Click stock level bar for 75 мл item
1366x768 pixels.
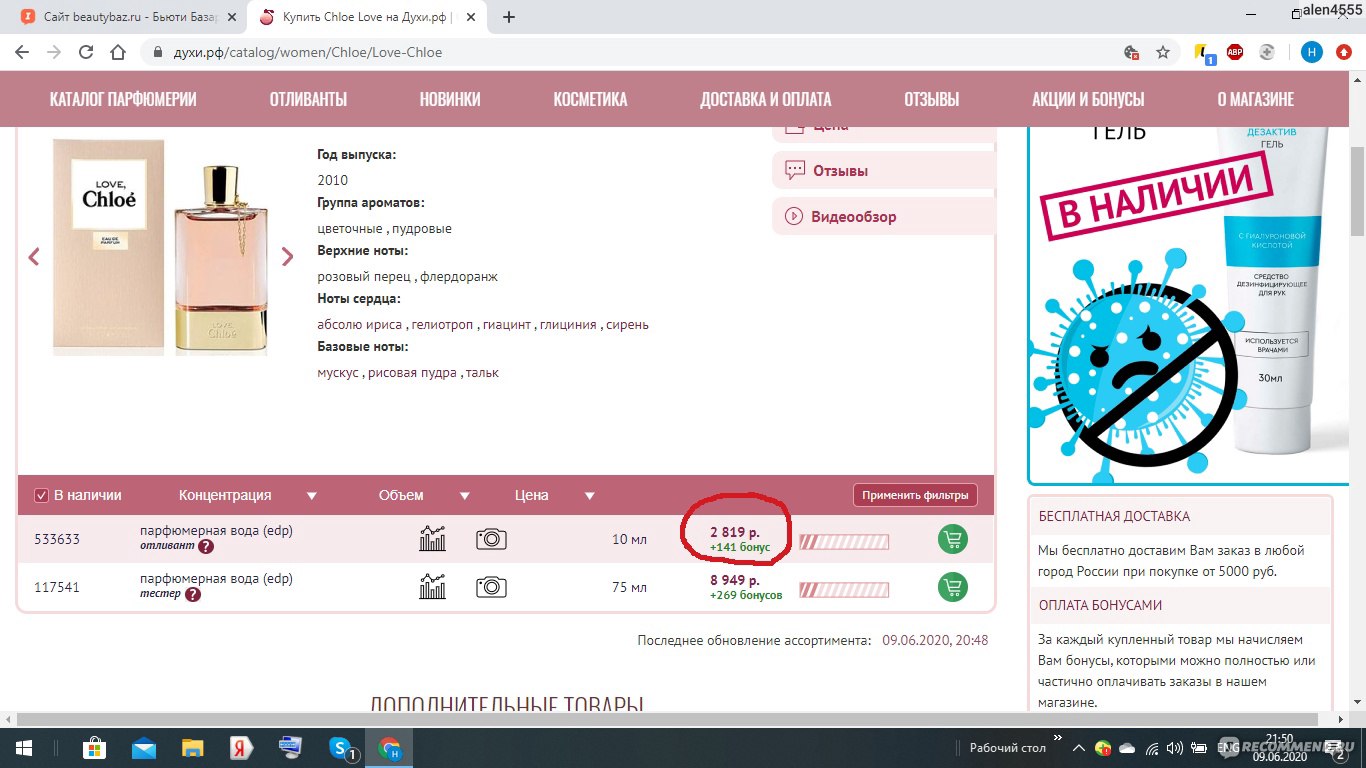pyautogui.click(x=844, y=590)
